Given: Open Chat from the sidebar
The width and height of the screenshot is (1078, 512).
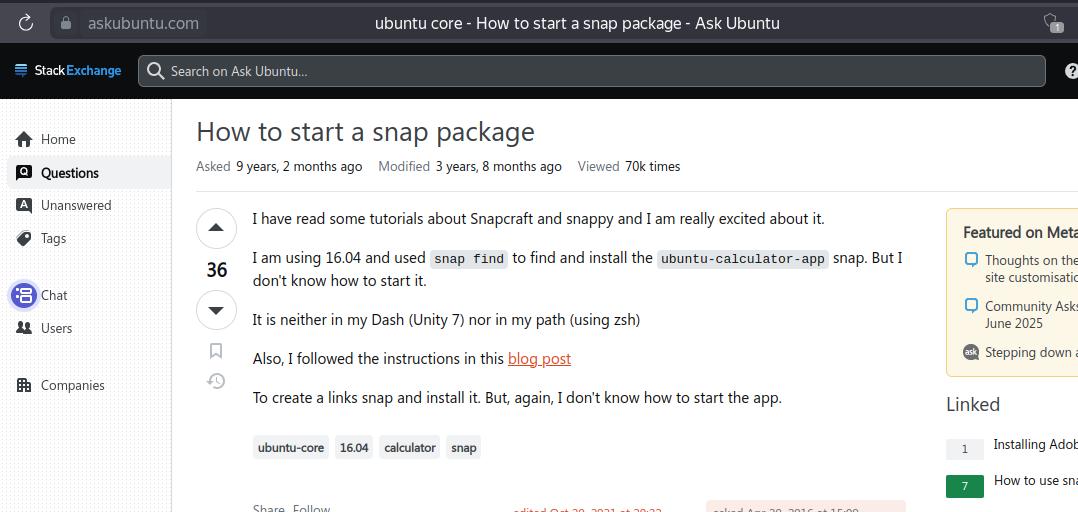Looking at the screenshot, I should click(54, 295).
